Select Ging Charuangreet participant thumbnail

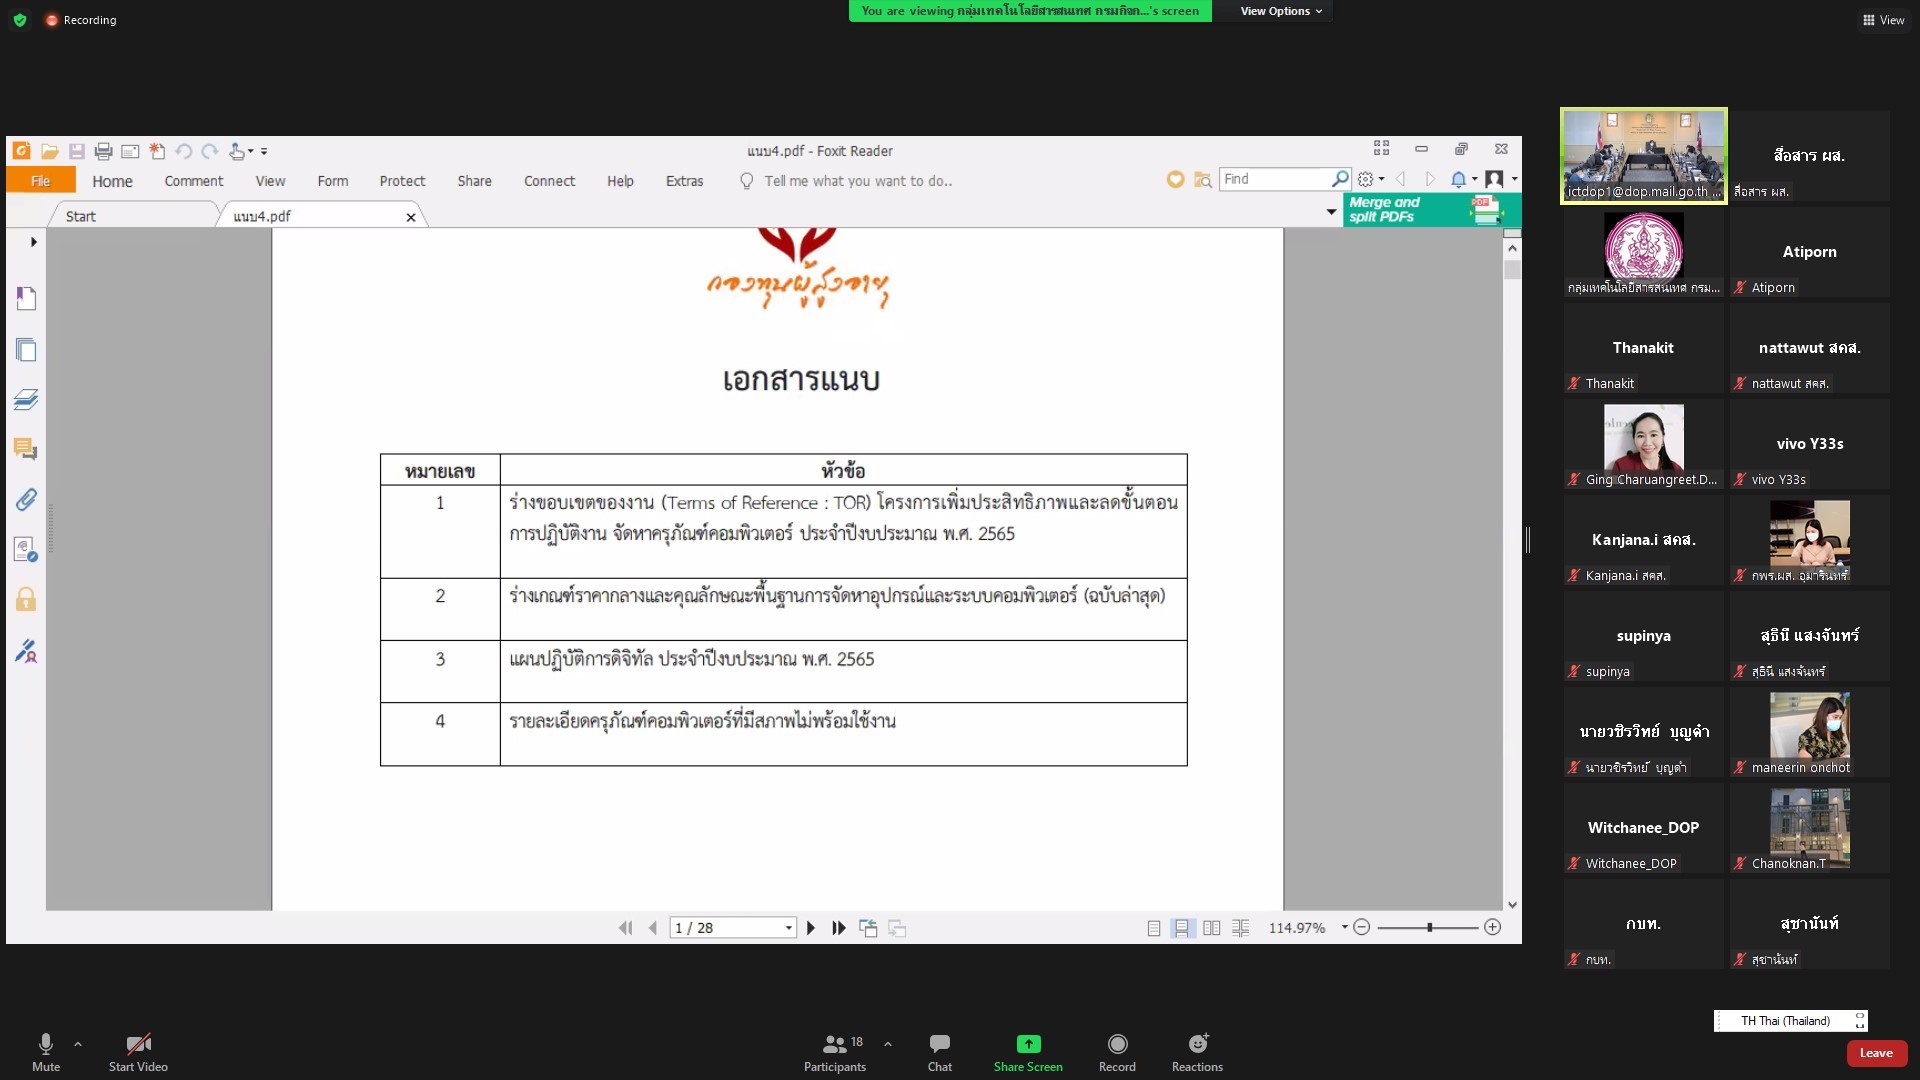click(1644, 444)
